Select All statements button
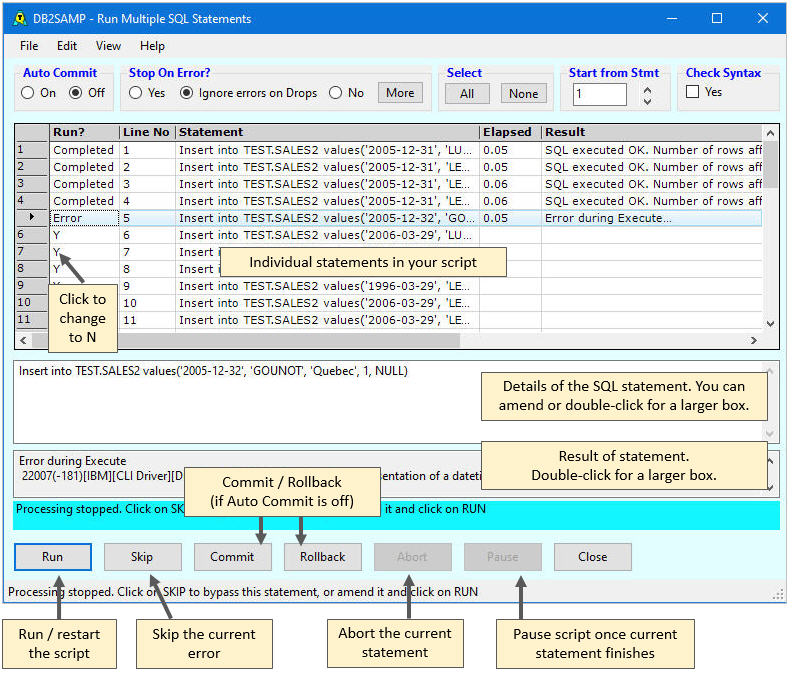Image resolution: width=792 pixels, height=673 pixels. coord(467,93)
